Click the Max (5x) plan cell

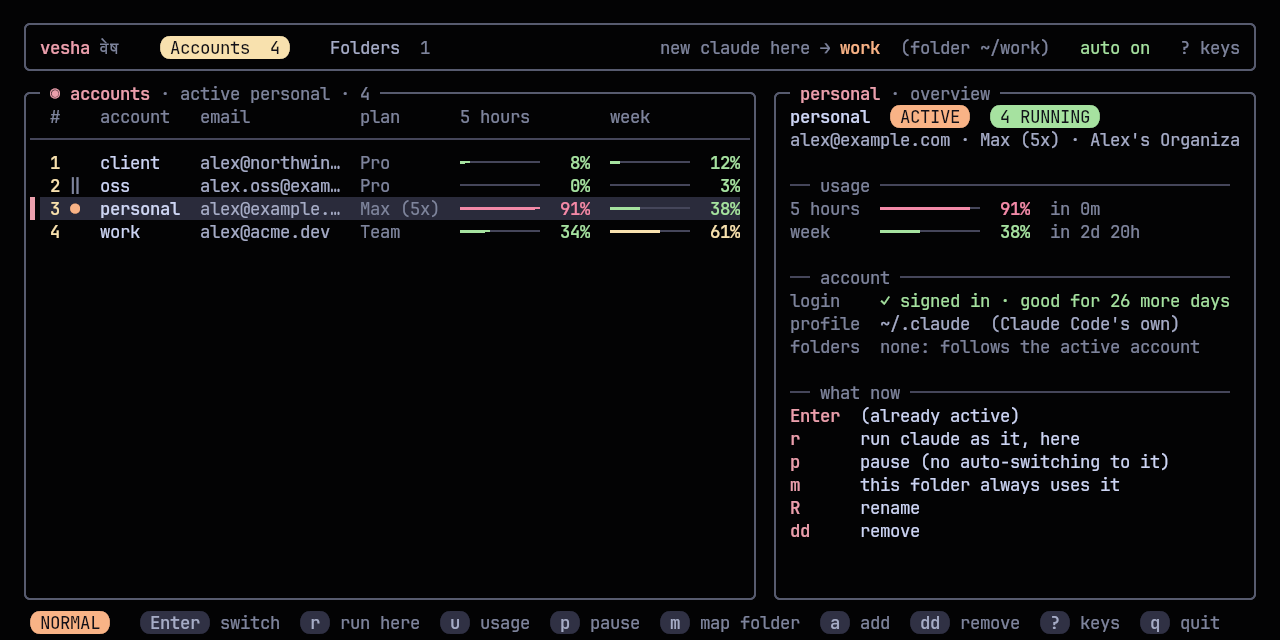pyautogui.click(x=400, y=209)
